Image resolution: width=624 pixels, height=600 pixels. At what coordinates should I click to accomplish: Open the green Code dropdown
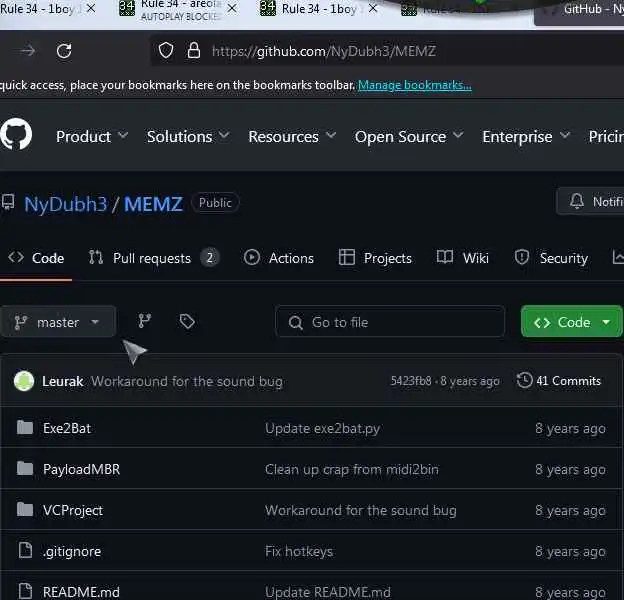click(571, 321)
